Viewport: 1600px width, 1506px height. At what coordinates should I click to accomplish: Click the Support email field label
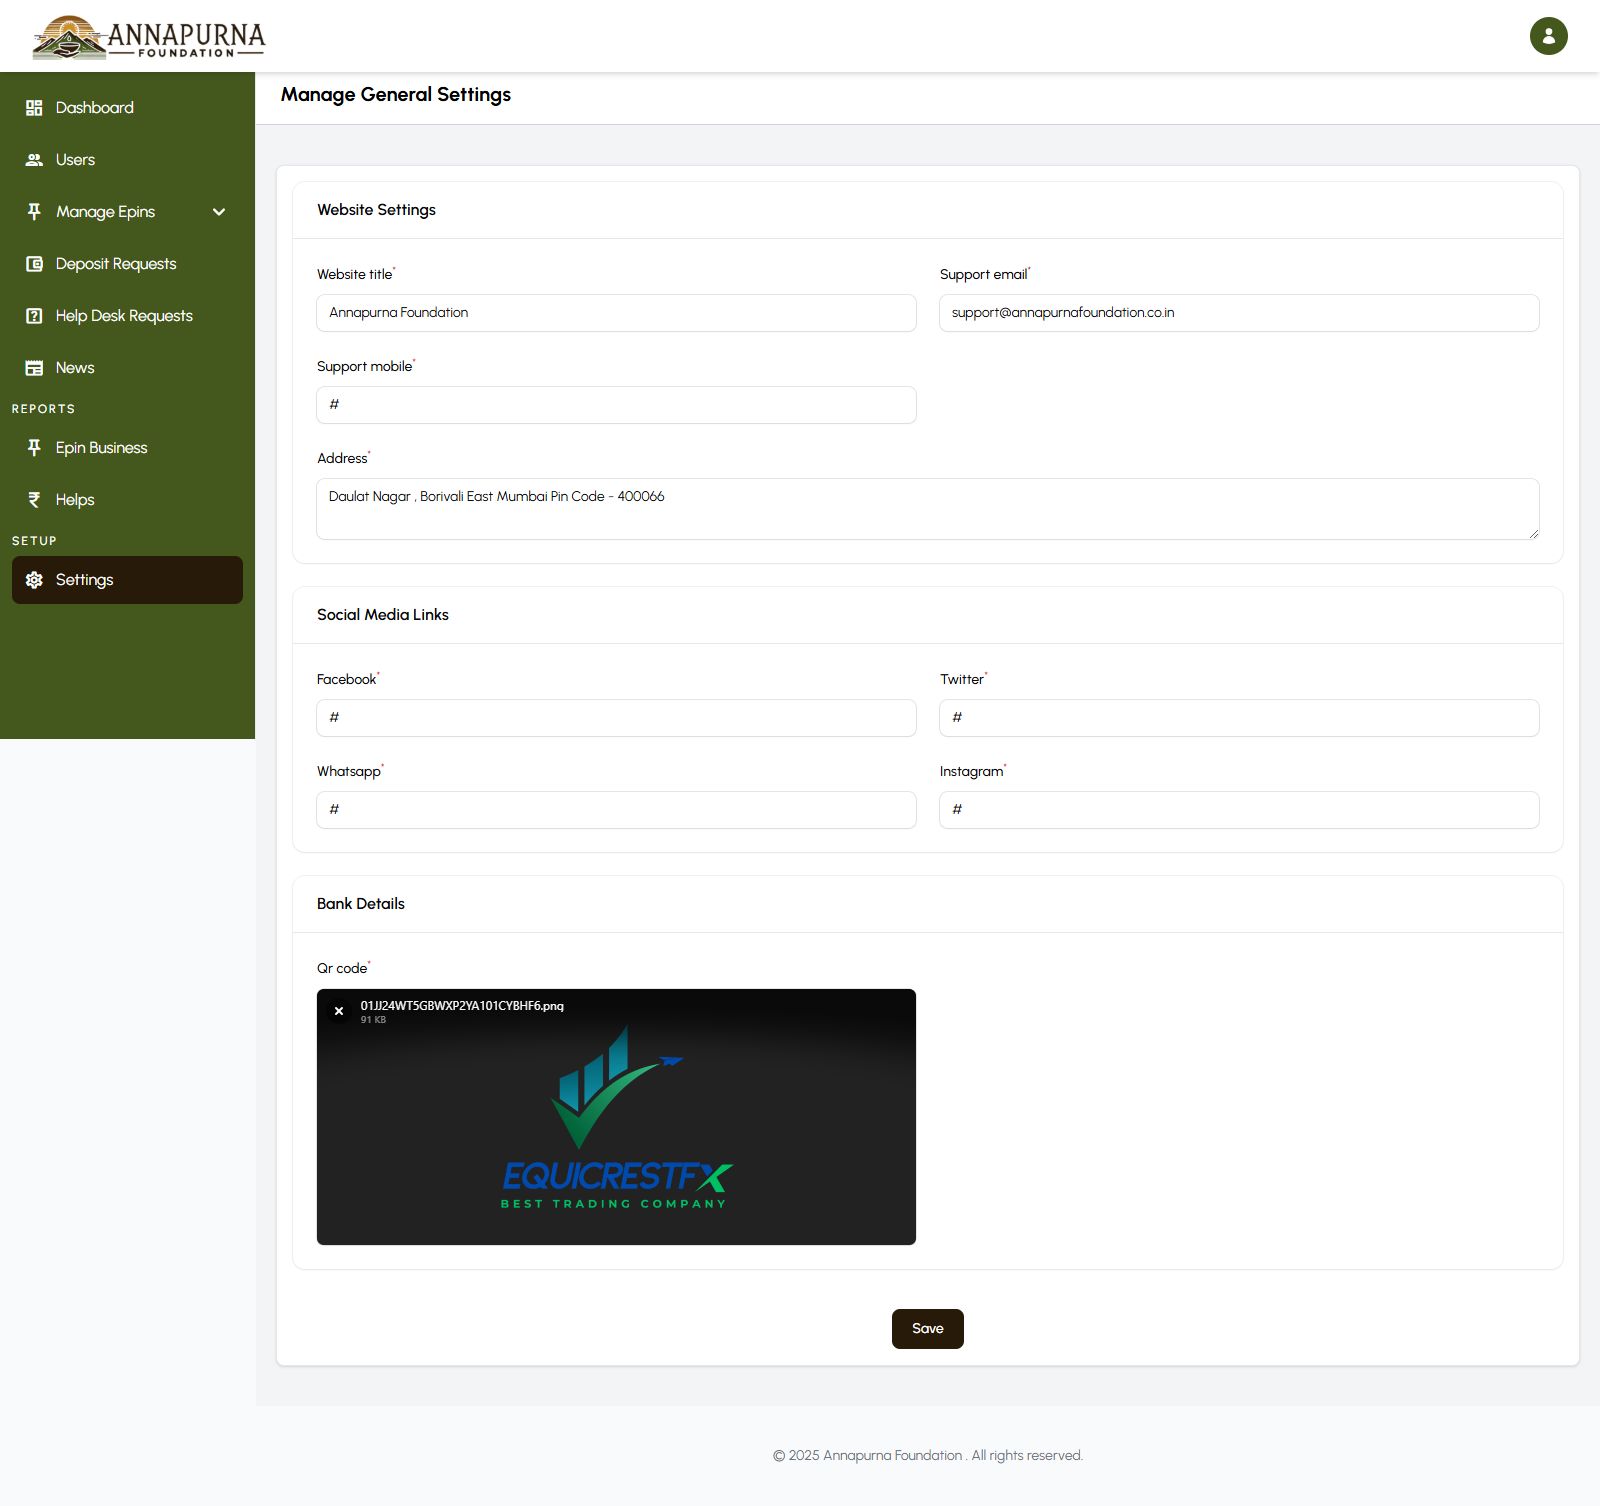(x=985, y=274)
